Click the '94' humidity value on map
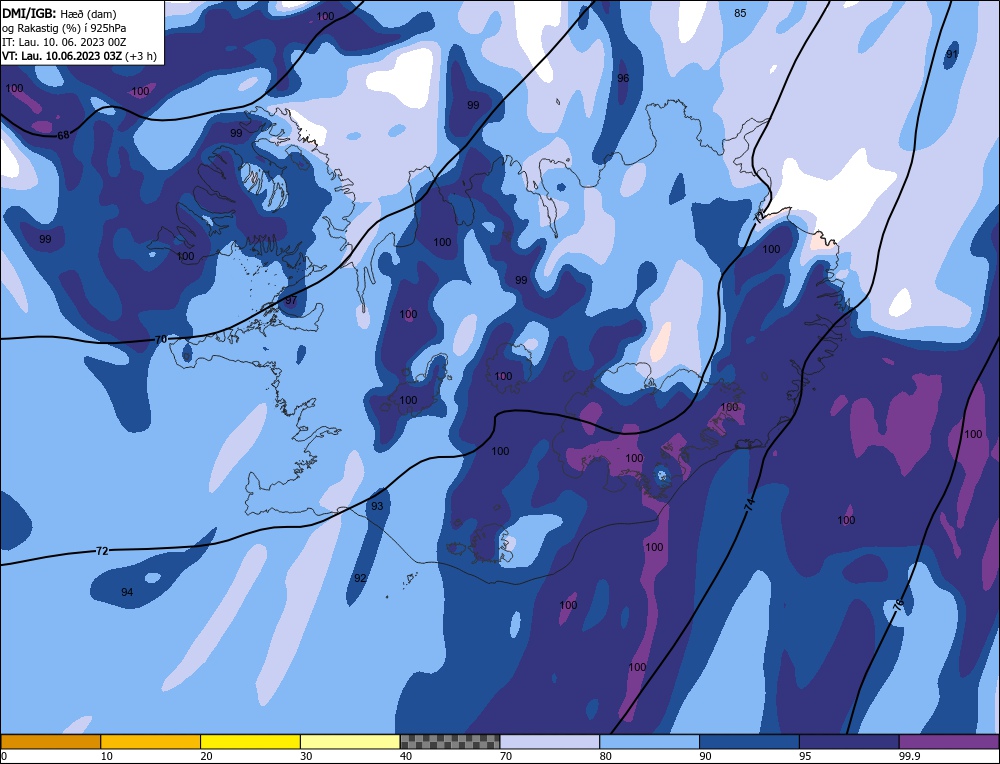The width and height of the screenshot is (1000, 764). coord(127,592)
